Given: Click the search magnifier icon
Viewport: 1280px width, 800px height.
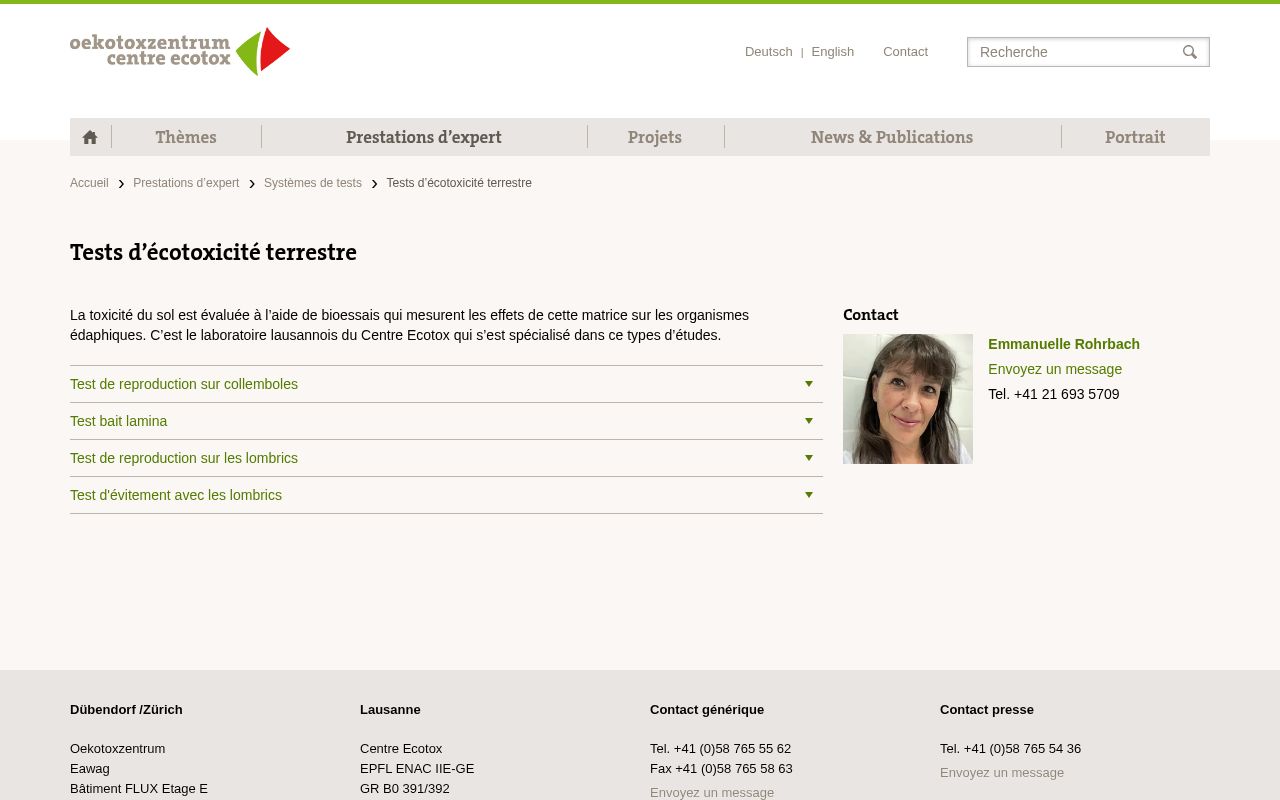Looking at the screenshot, I should 1189,52.
